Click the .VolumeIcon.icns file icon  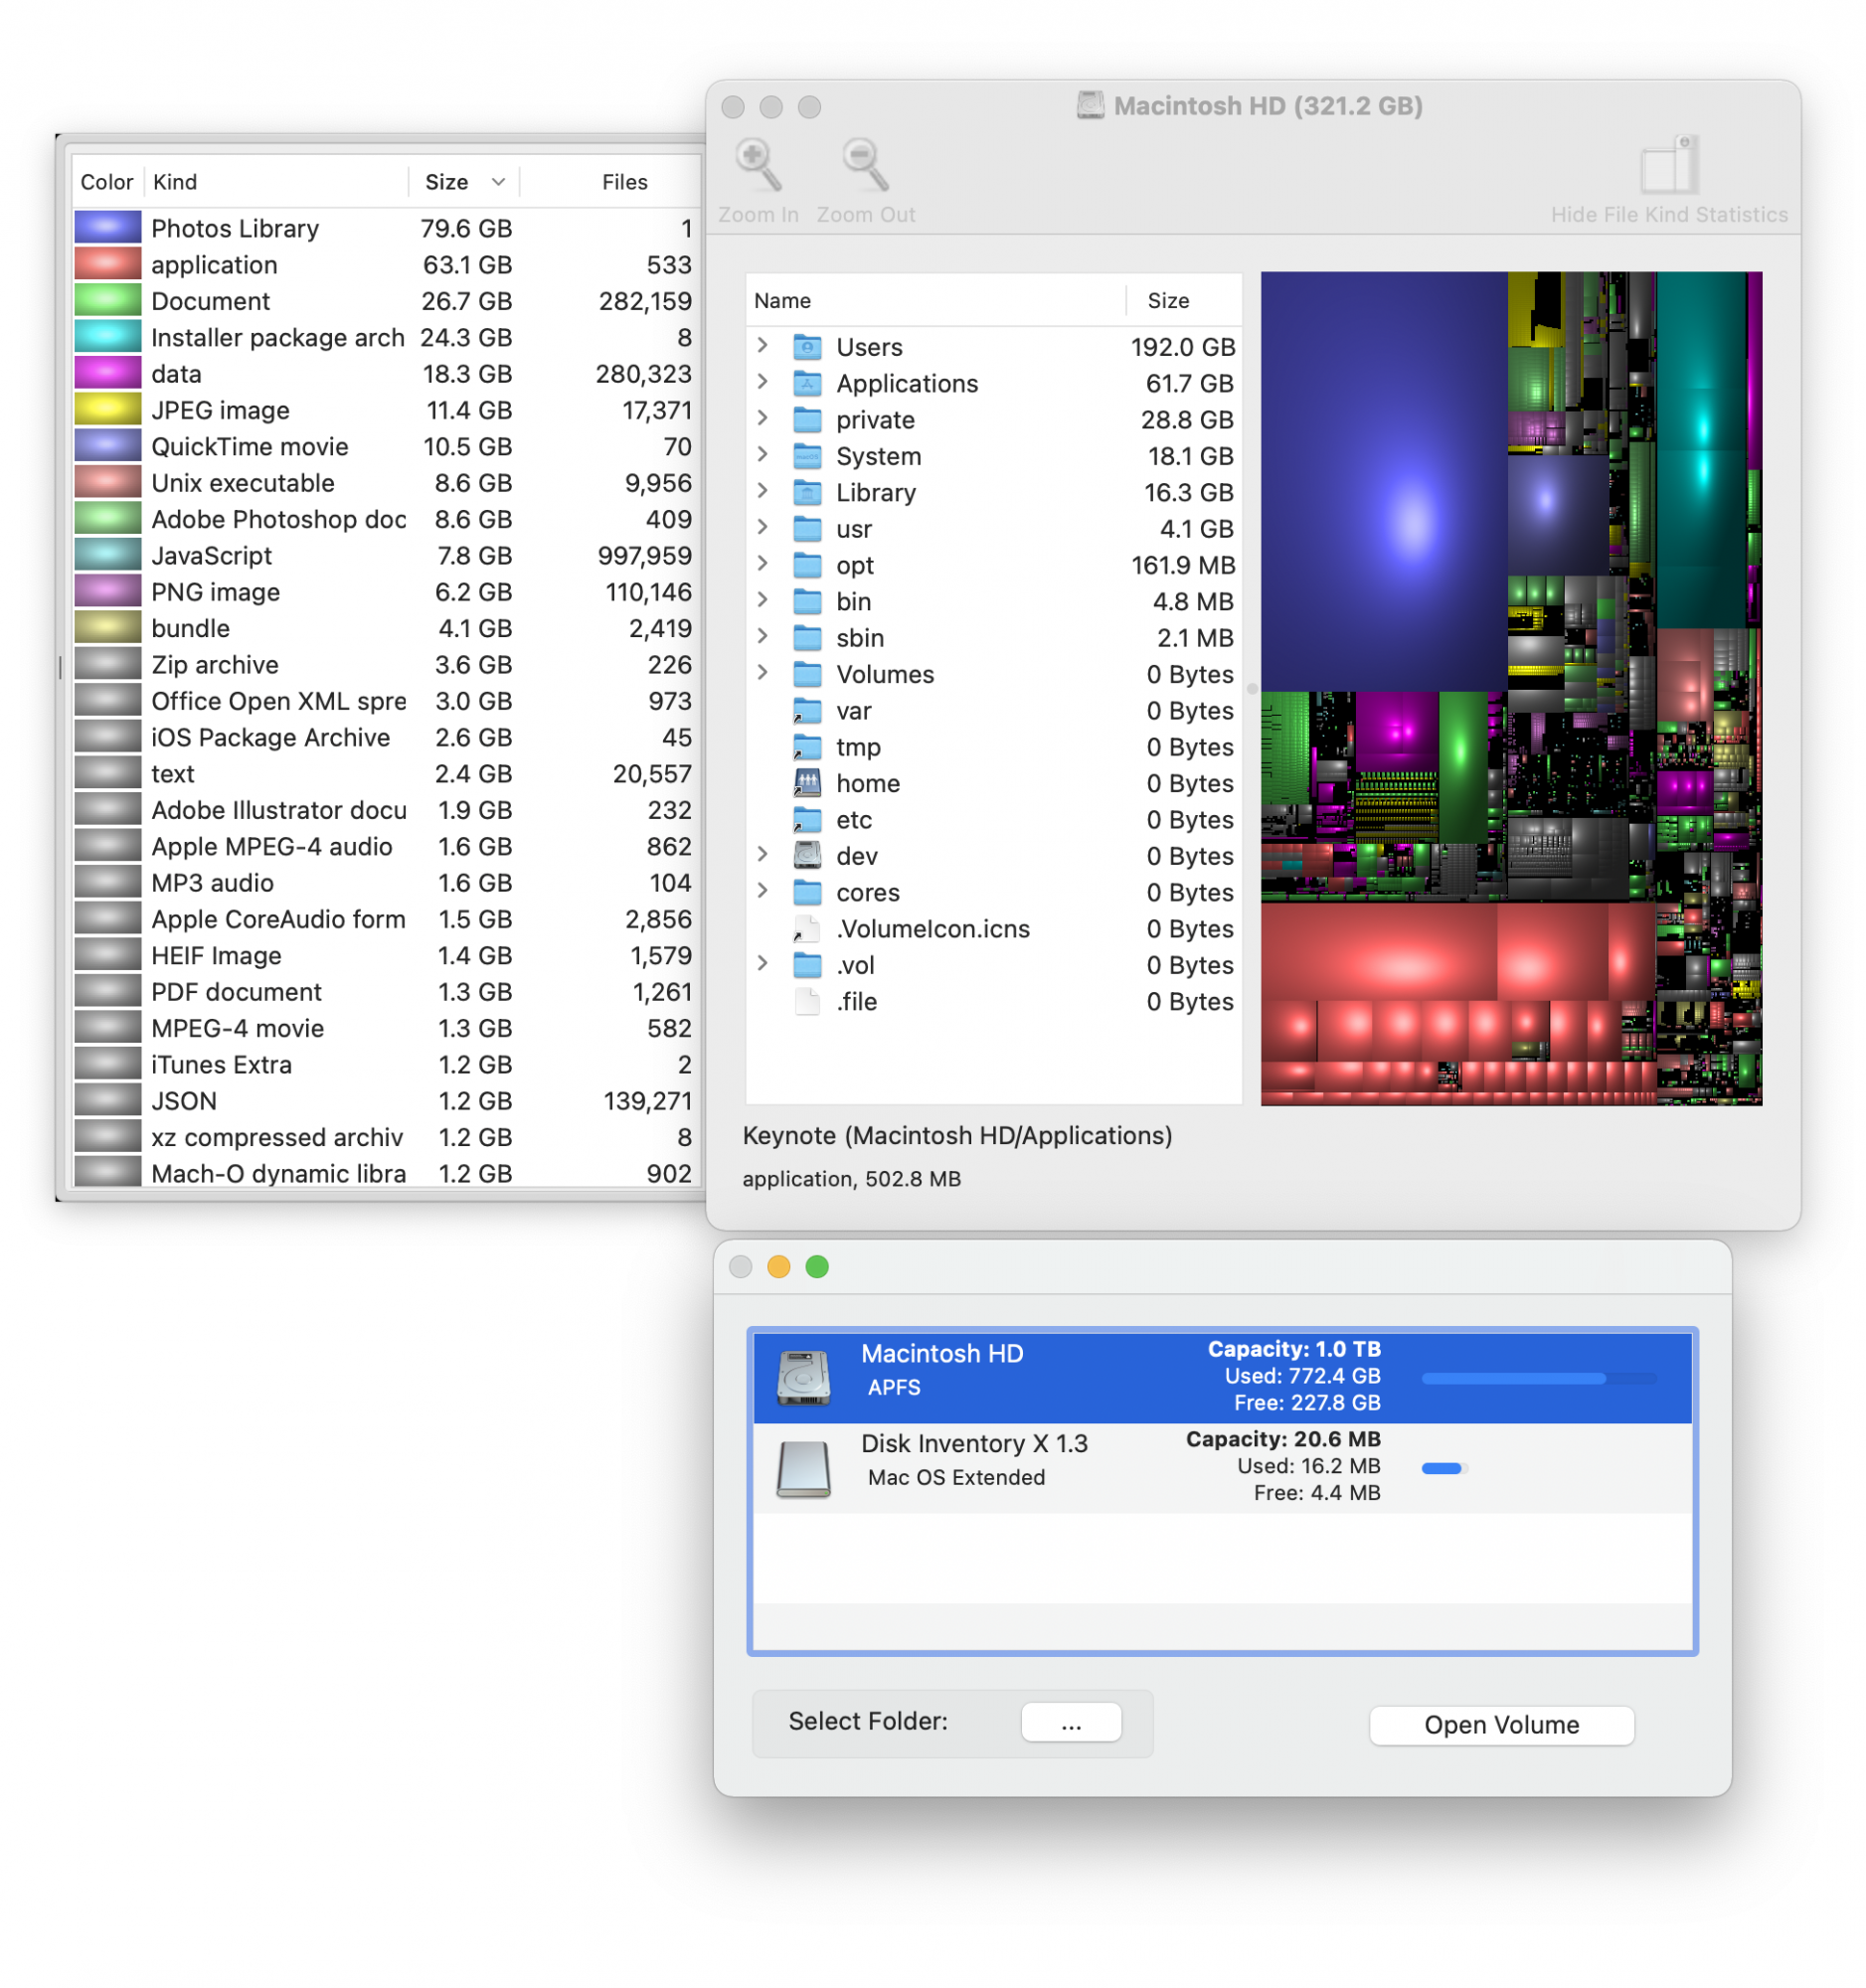(806, 929)
